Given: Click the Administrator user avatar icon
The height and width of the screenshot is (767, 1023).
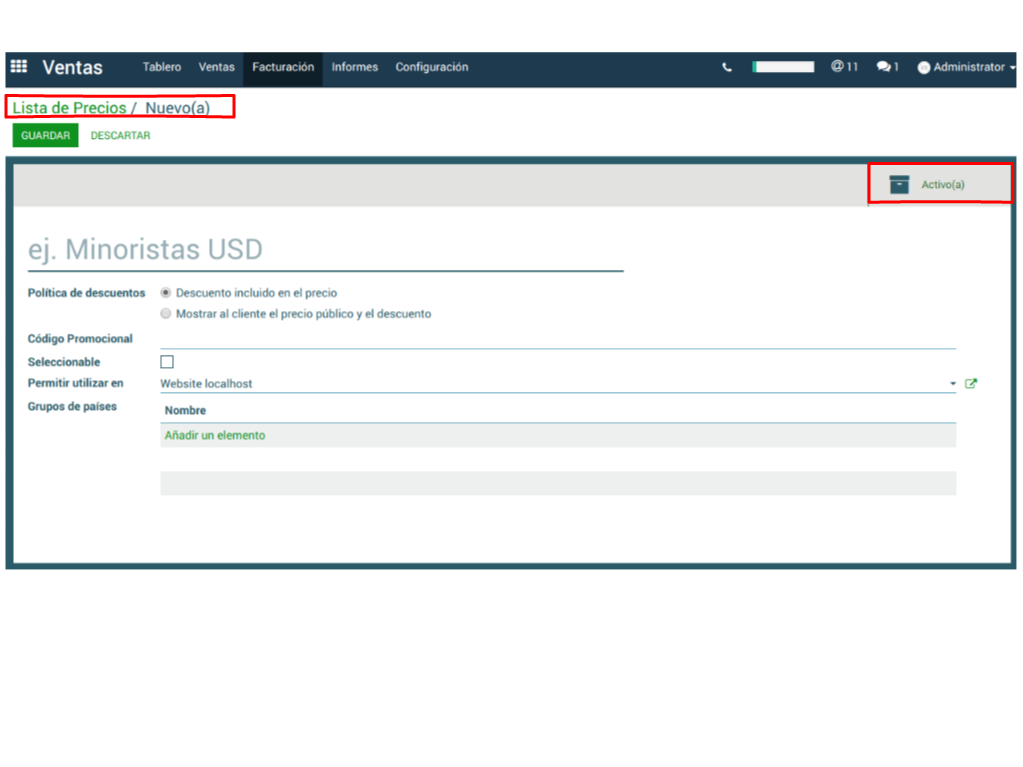Looking at the screenshot, I should pyautogui.click(x=924, y=68).
